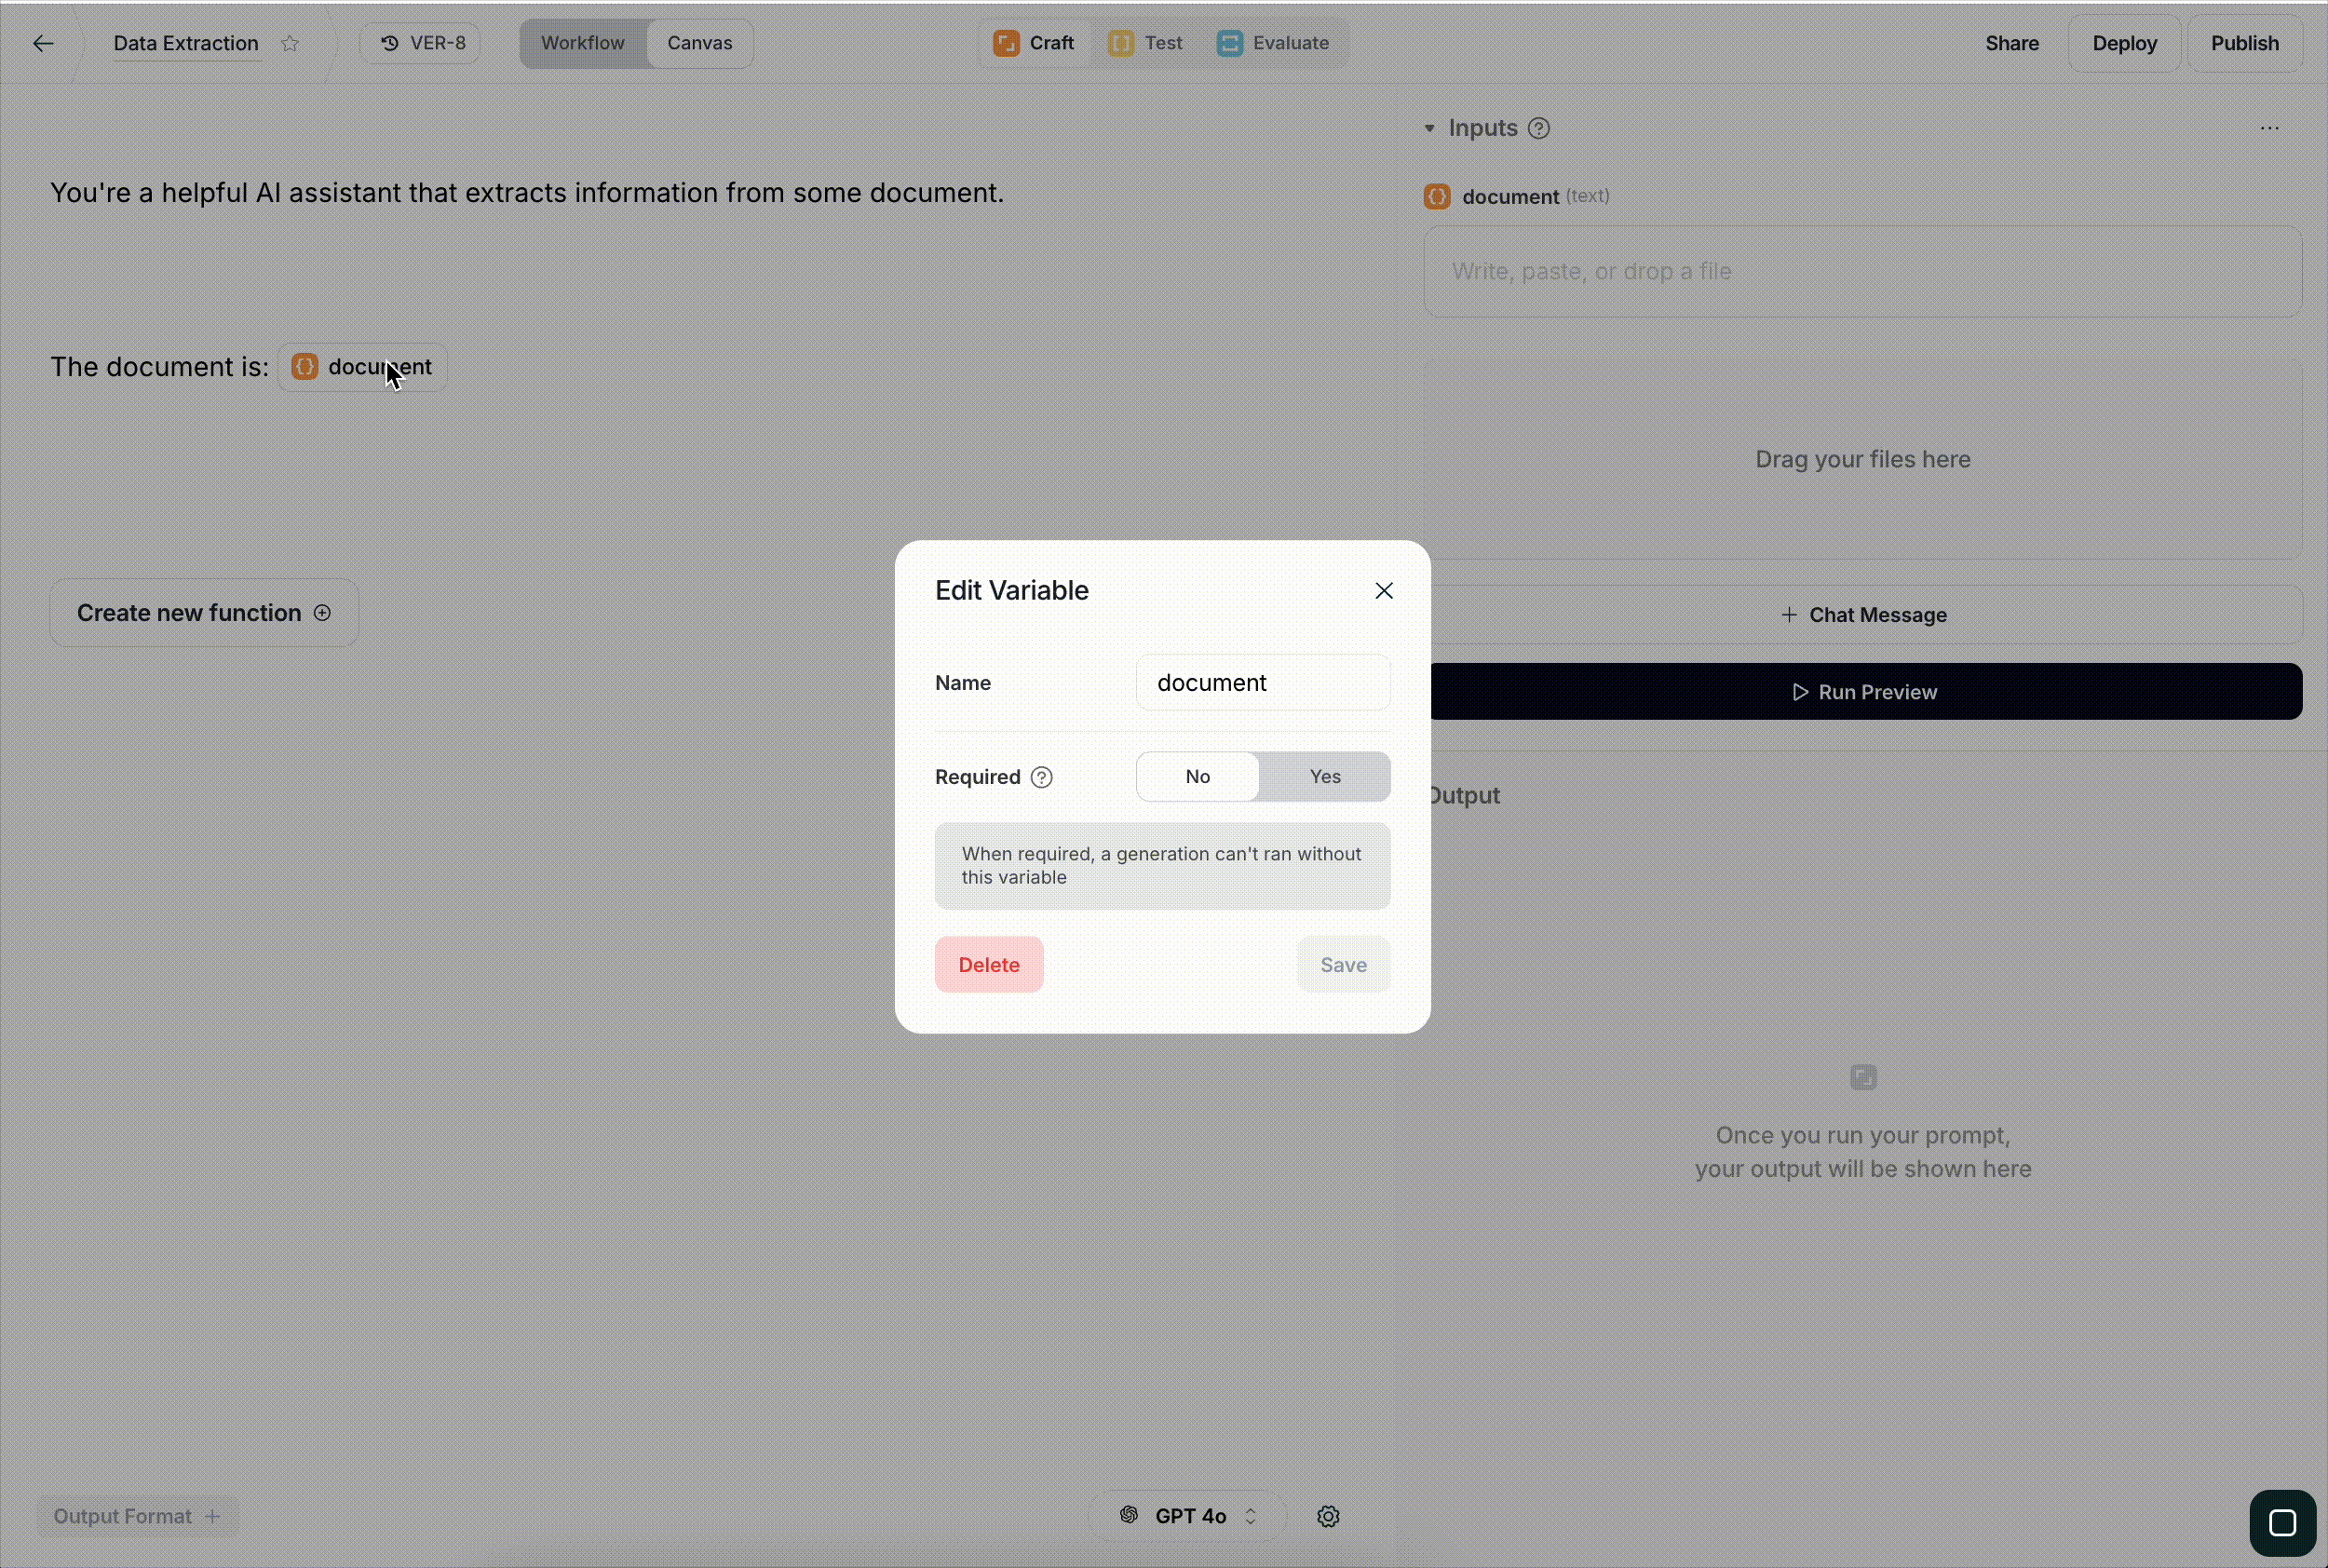Image resolution: width=2328 pixels, height=1568 pixels.
Task: Switch to the Canvas view
Action: [x=699, y=42]
